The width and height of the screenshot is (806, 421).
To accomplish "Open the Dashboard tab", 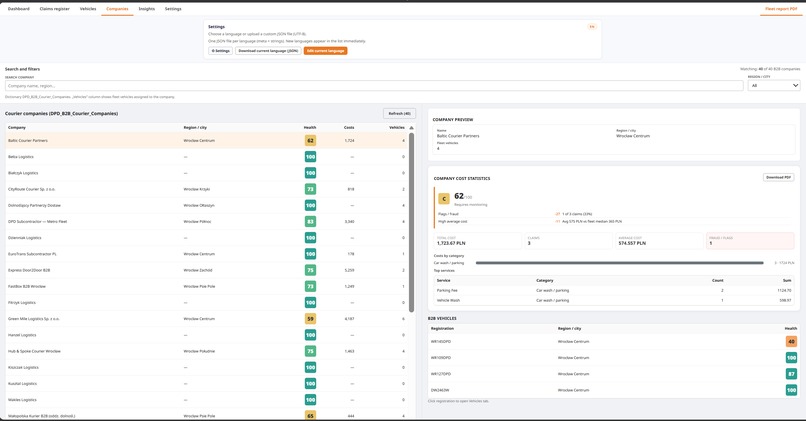I will click(19, 9).
